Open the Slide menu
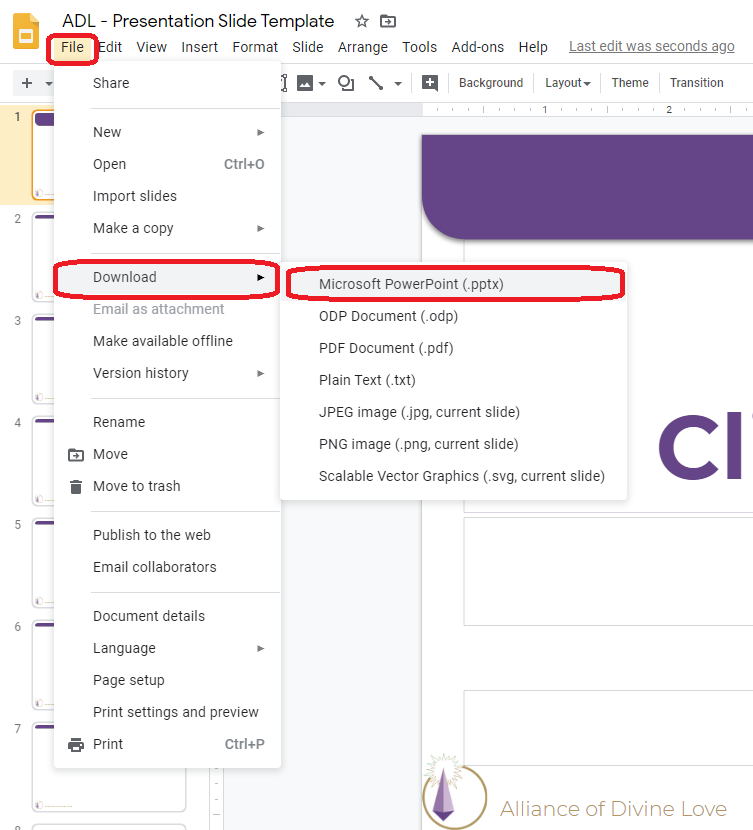 (307, 48)
